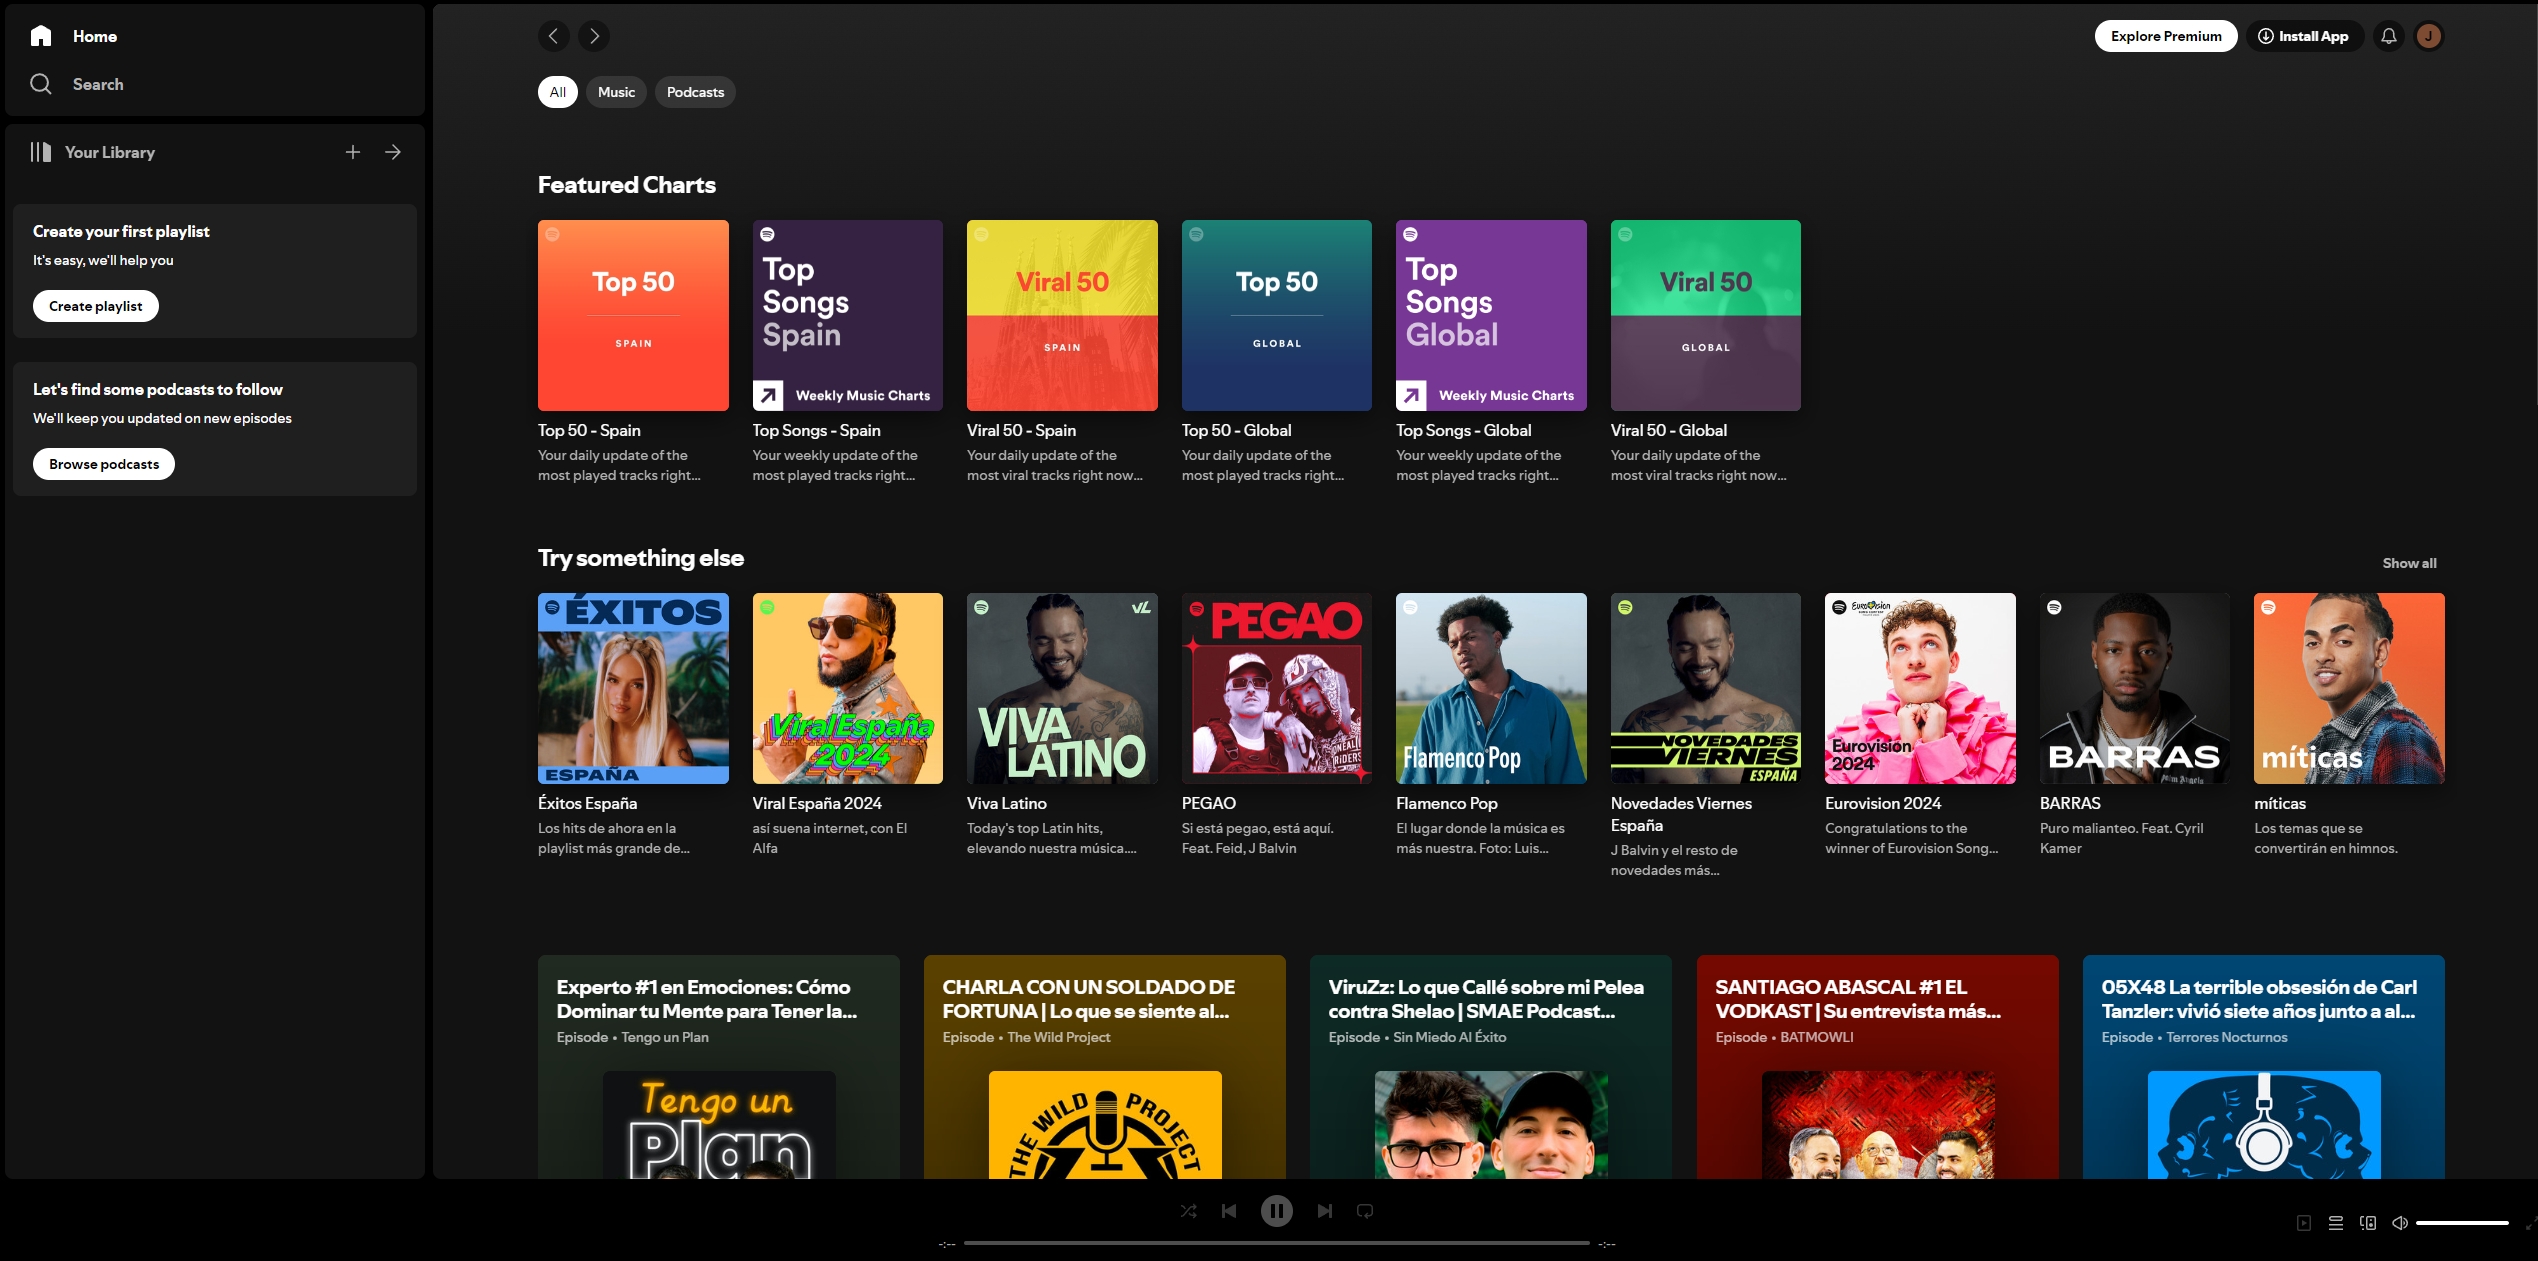Mute audio with the speaker icon
Viewport: 2538px width, 1261px height.
(x=2400, y=1223)
